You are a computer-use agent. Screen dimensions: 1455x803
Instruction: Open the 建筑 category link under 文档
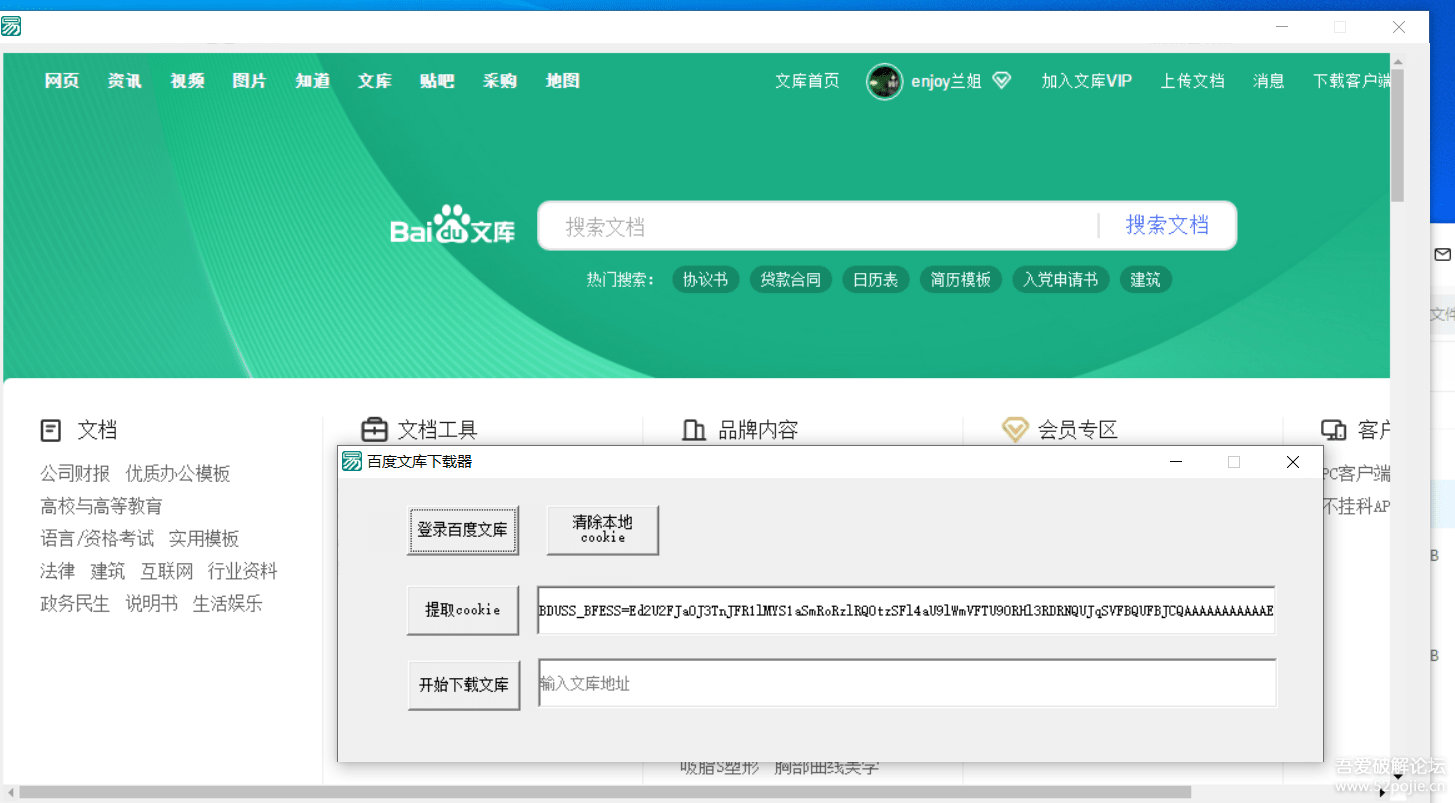tap(108, 571)
